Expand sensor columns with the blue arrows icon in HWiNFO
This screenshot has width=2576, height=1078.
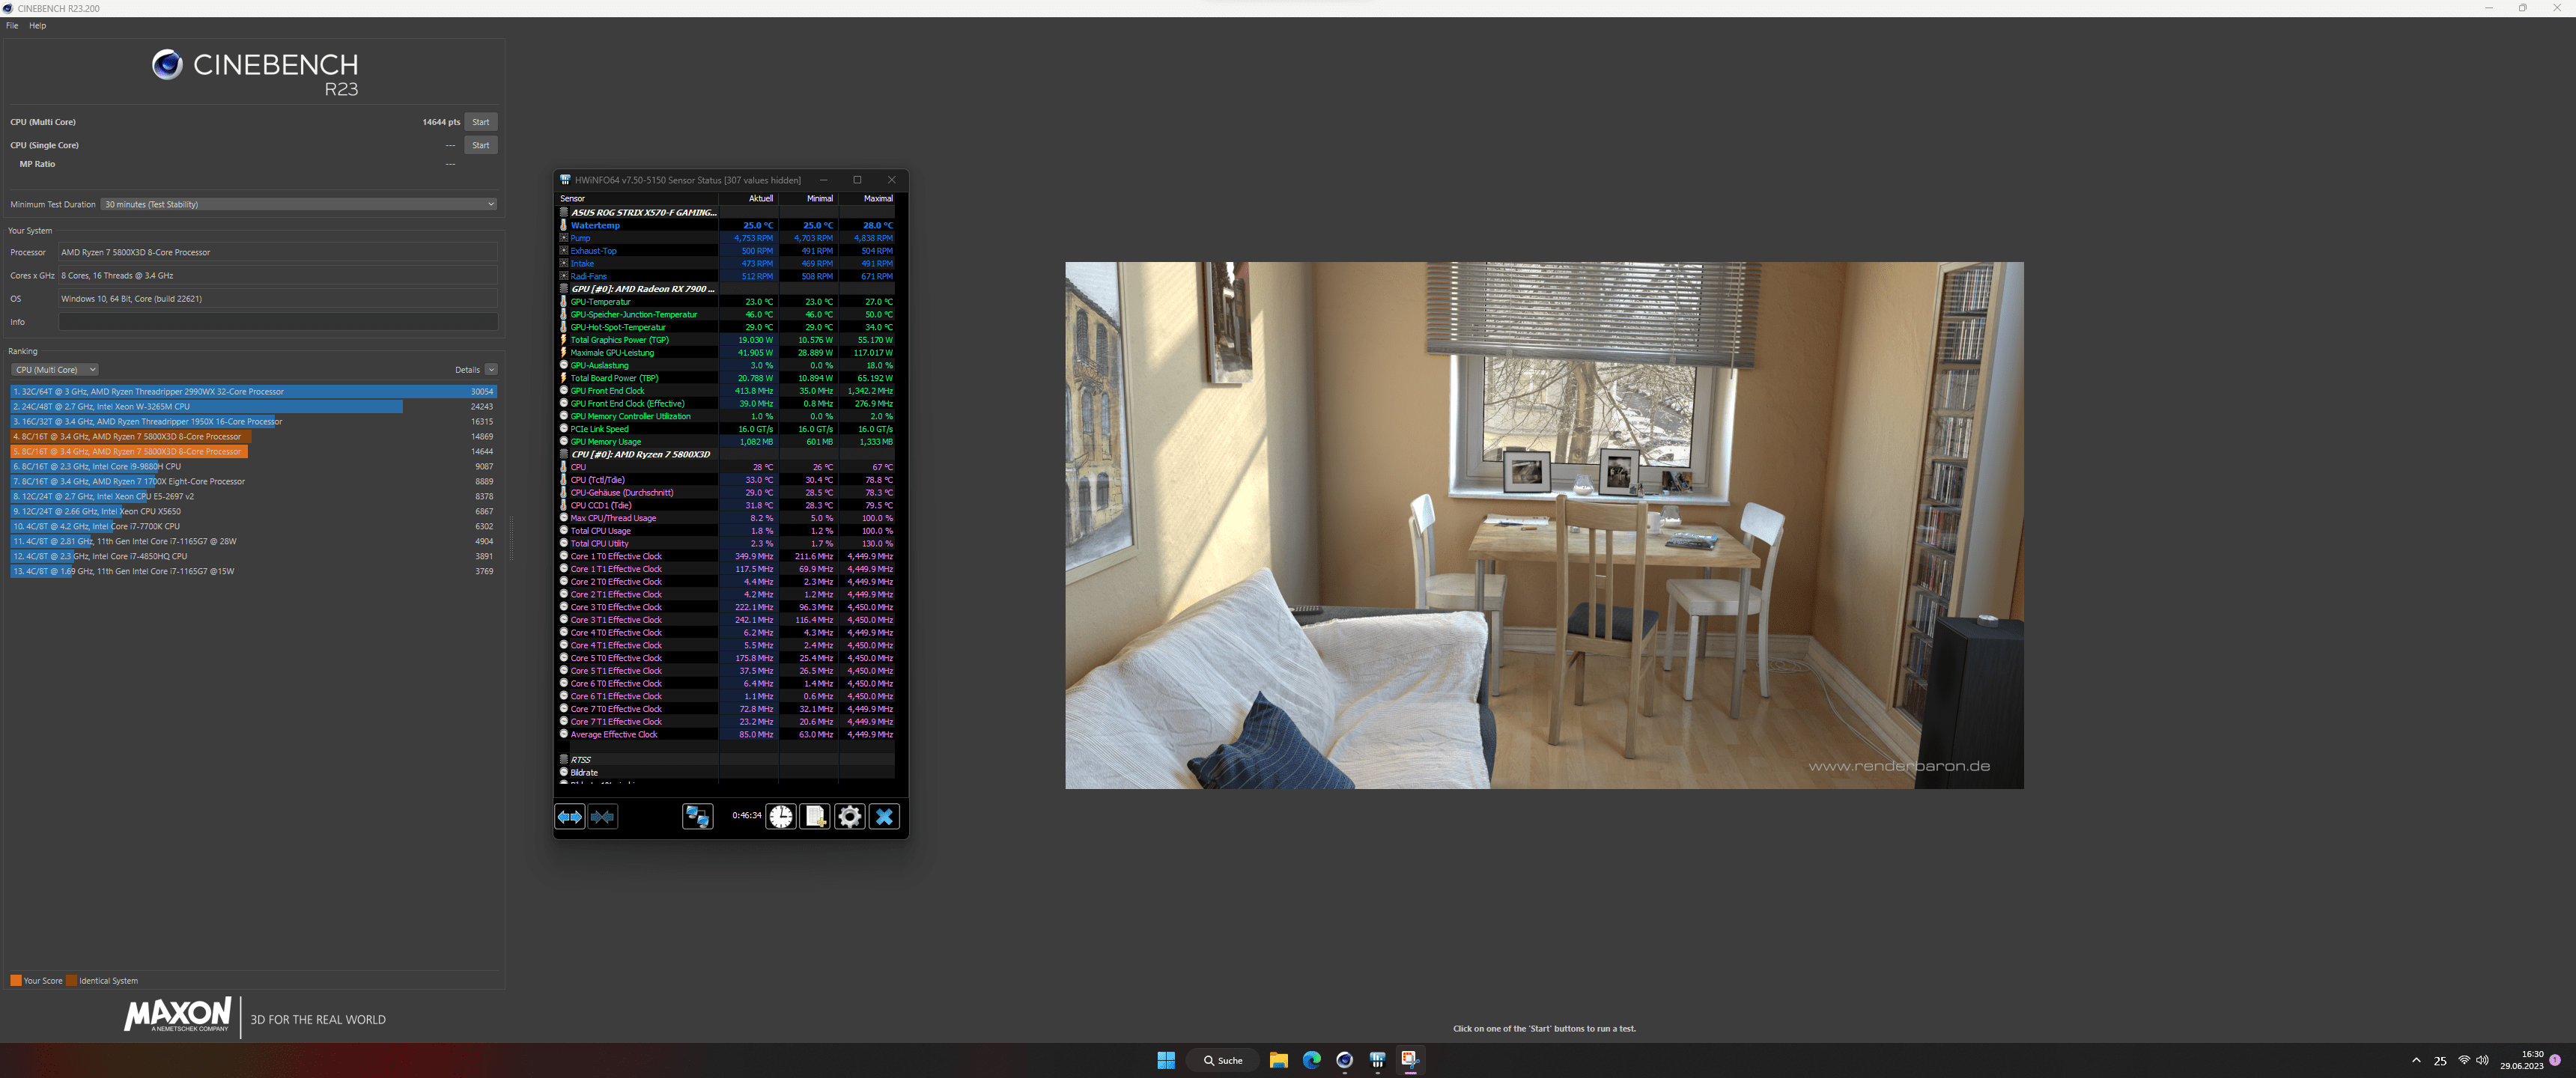(570, 817)
